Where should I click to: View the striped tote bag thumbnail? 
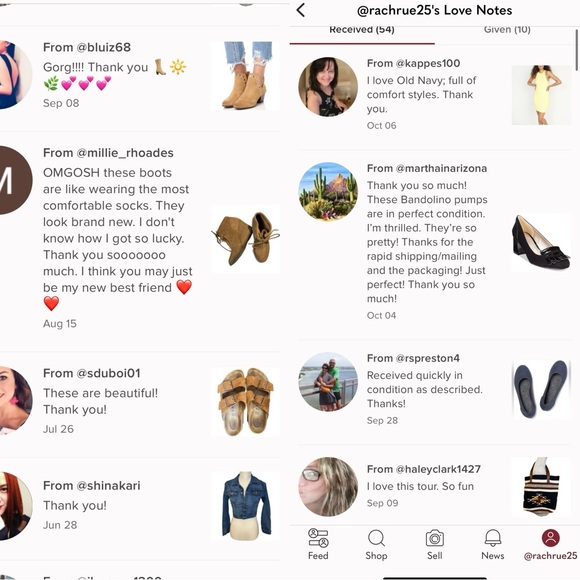coord(541,486)
